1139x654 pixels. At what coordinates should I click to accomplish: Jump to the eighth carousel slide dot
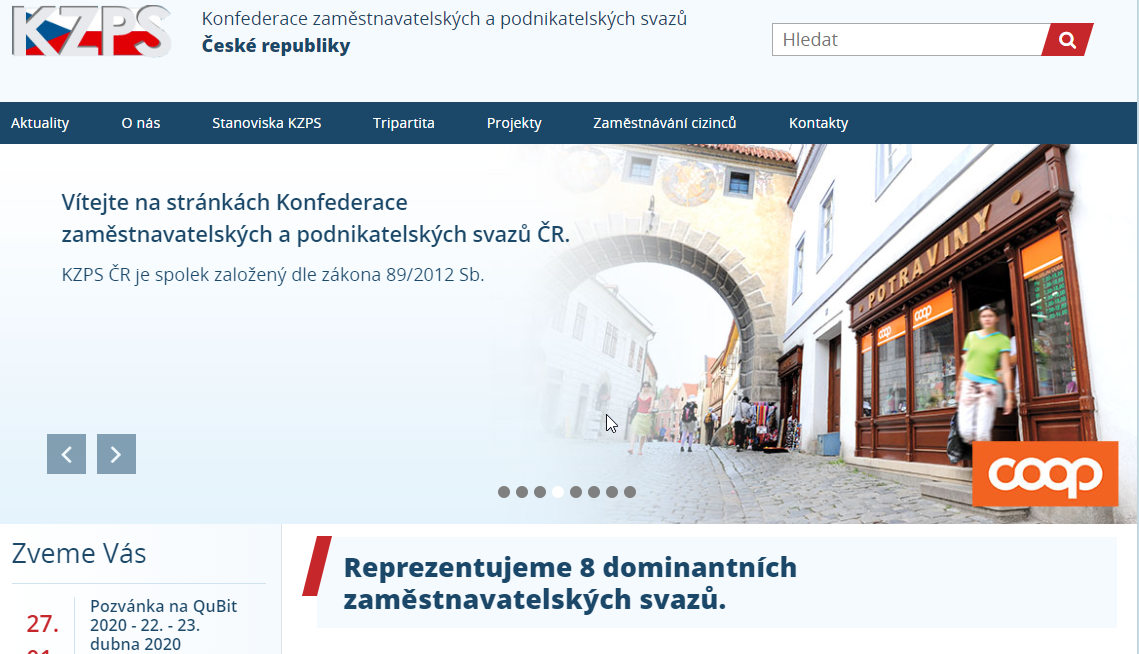[x=630, y=492]
